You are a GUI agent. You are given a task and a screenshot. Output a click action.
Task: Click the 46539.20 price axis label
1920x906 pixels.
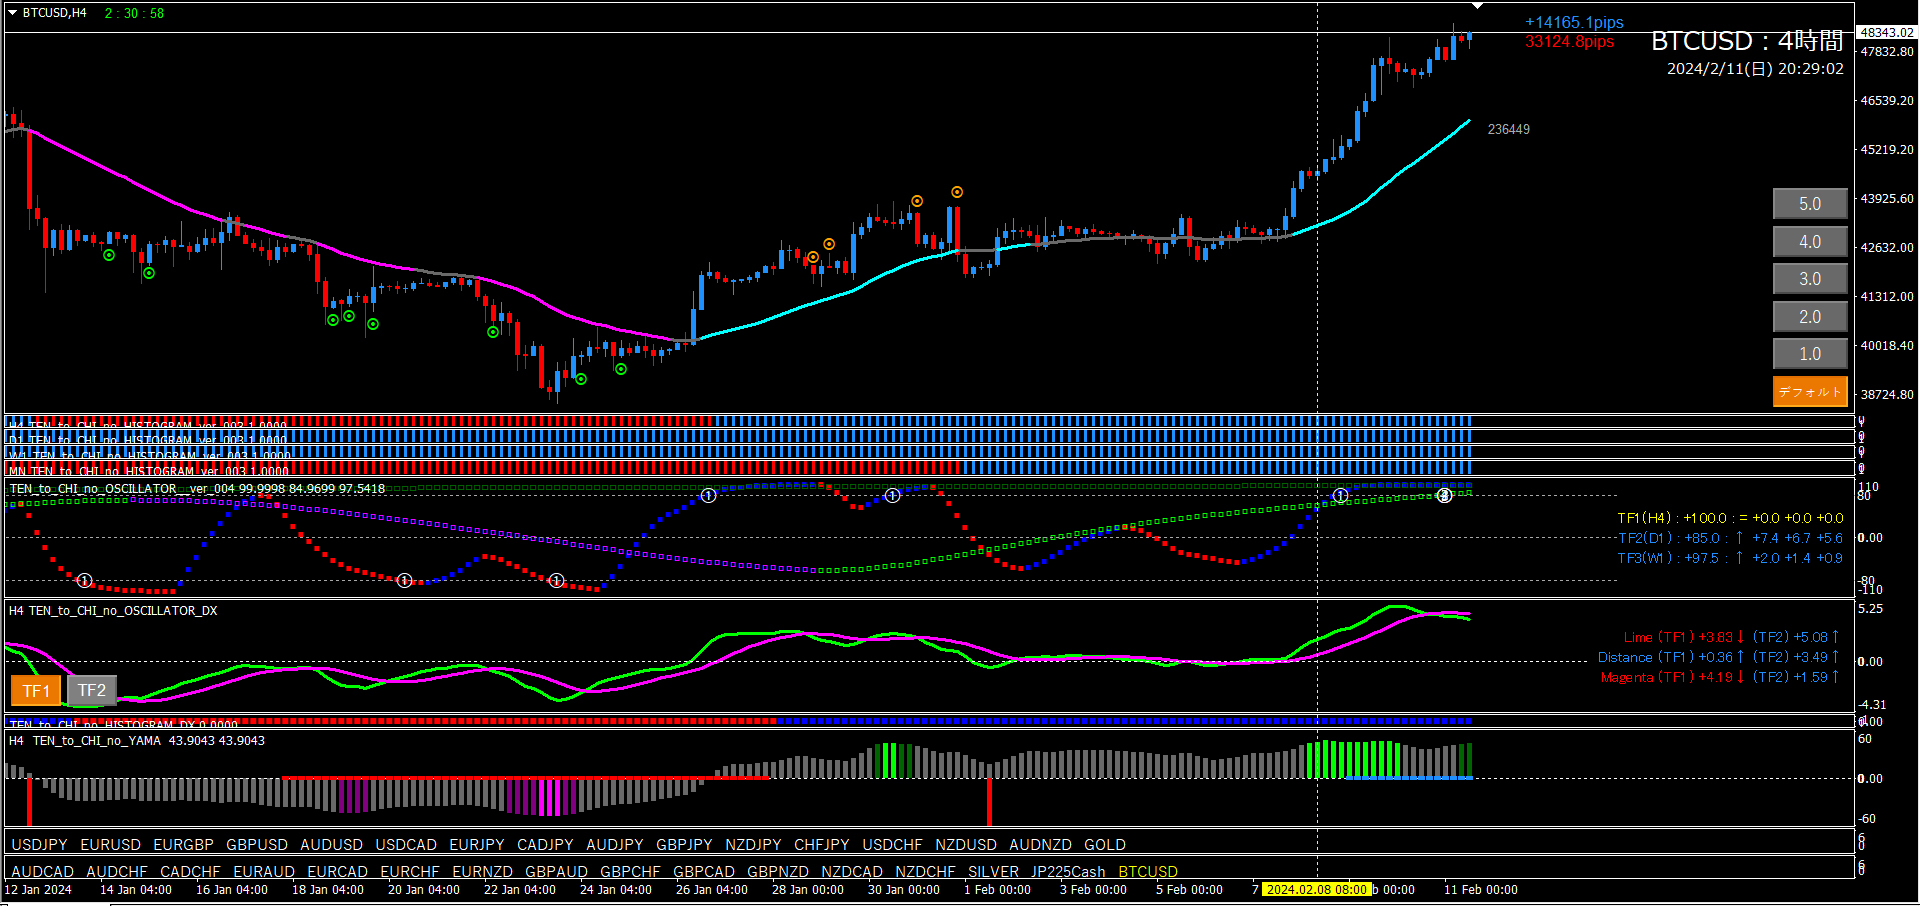point(1887,101)
